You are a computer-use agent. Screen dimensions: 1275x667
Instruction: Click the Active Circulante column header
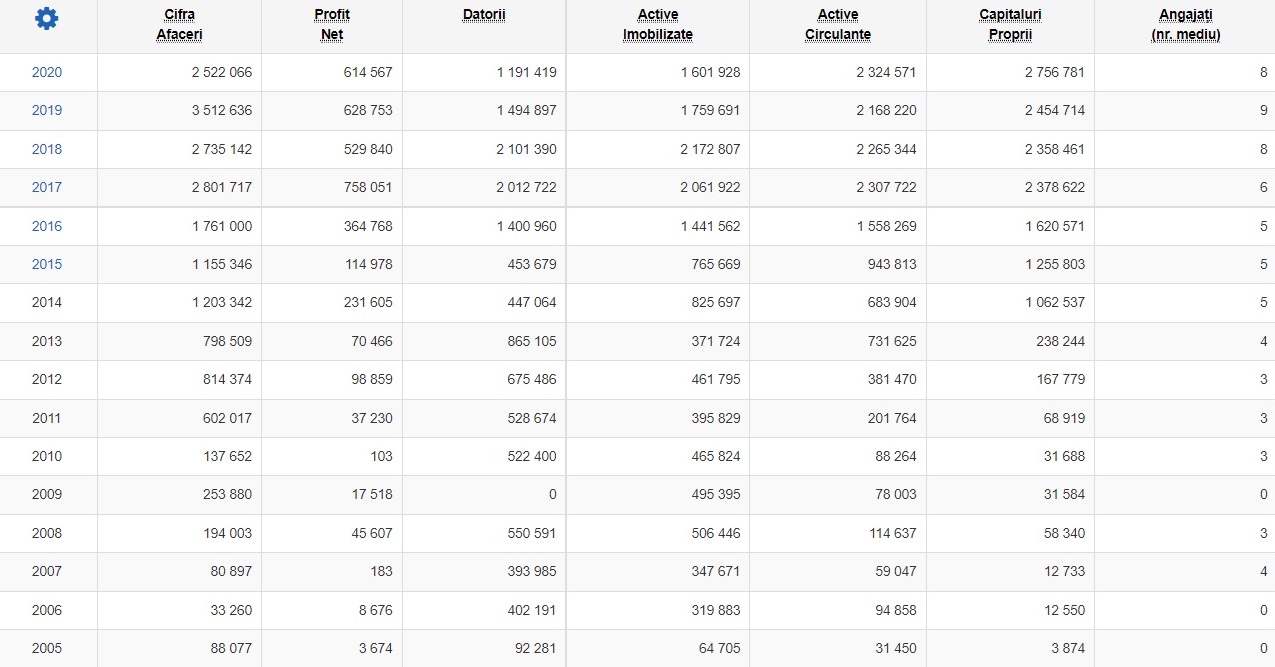point(838,25)
